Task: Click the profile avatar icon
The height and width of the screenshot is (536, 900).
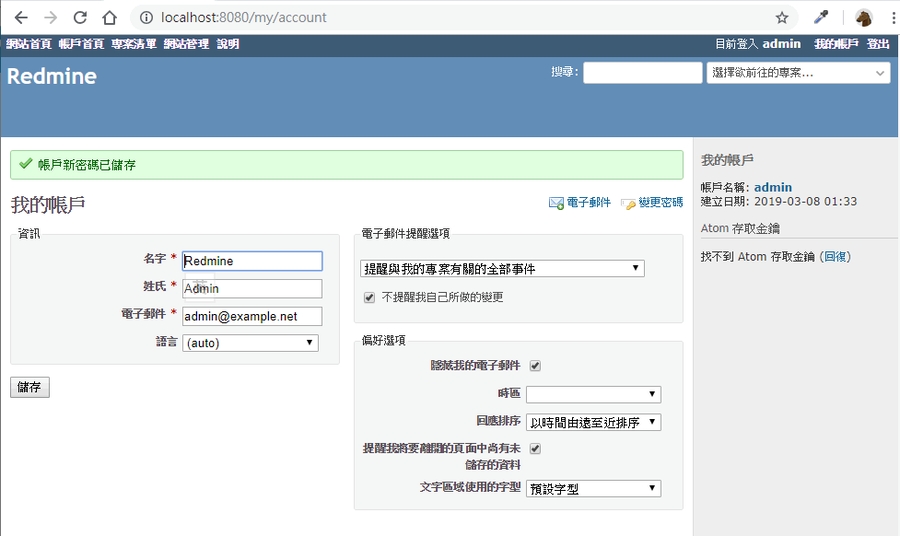Action: [x=863, y=17]
